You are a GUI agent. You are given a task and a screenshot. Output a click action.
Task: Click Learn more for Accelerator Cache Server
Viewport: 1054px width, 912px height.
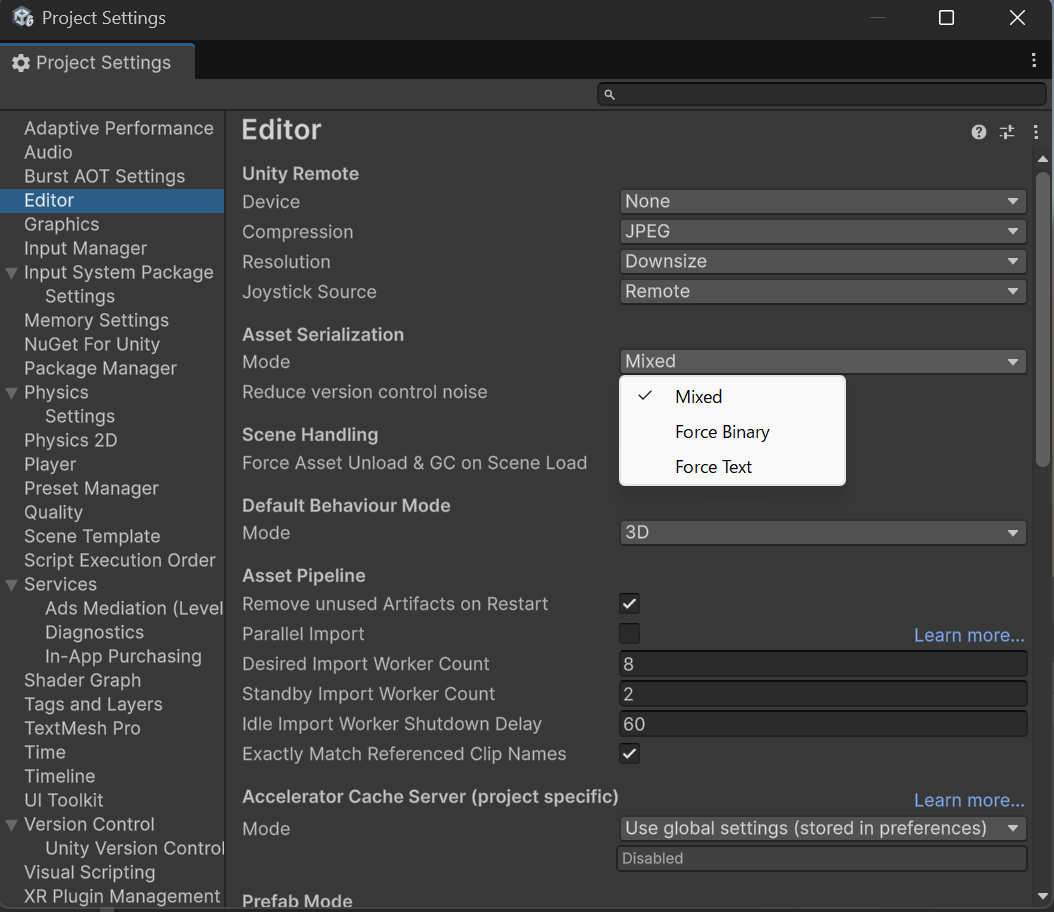969,800
